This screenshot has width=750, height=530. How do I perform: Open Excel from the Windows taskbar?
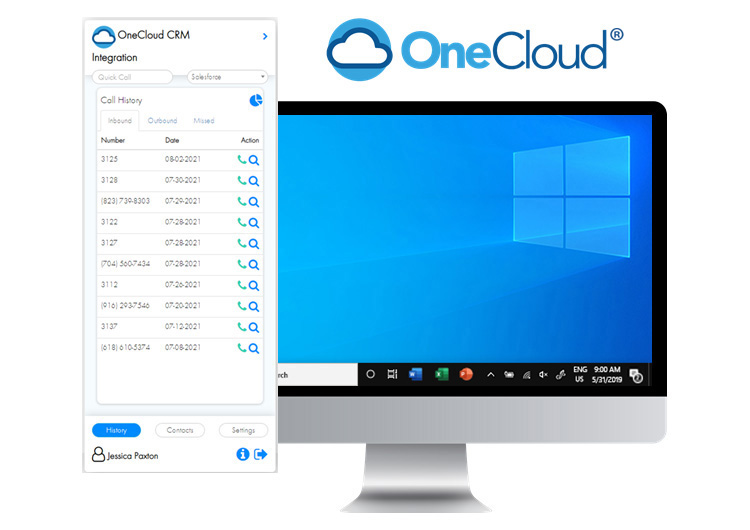(x=441, y=374)
